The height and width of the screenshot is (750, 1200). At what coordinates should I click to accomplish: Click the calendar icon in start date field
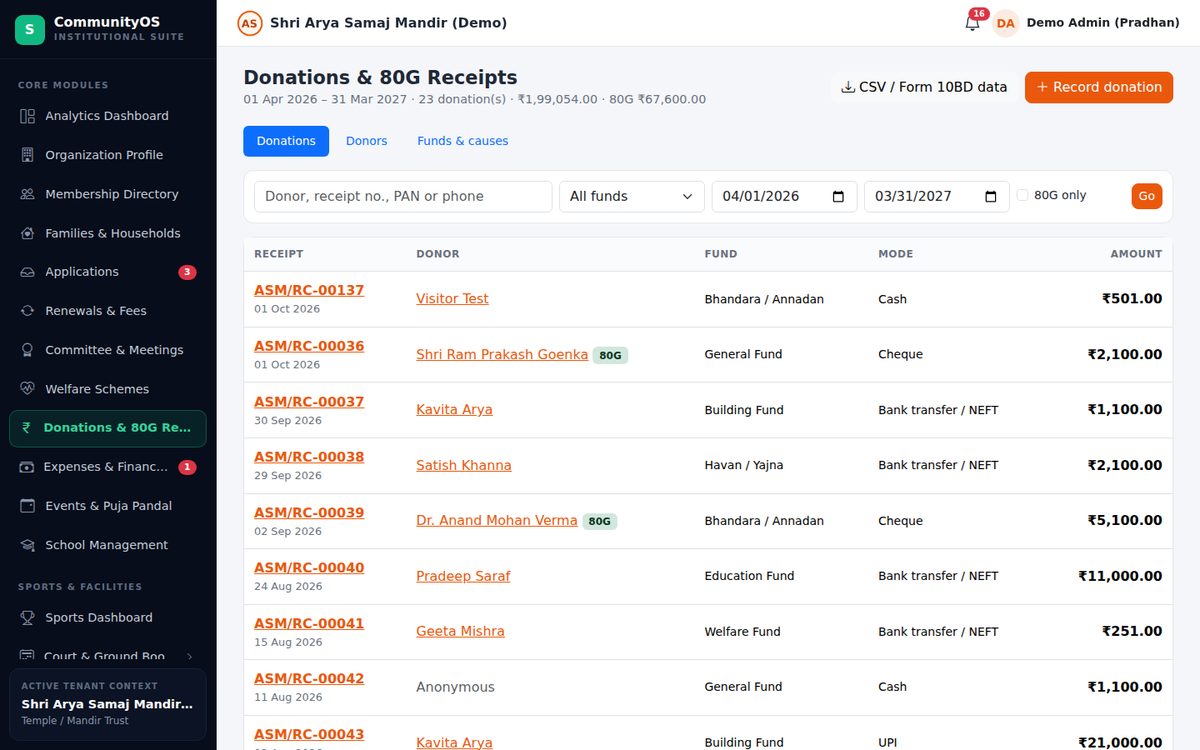(x=838, y=196)
